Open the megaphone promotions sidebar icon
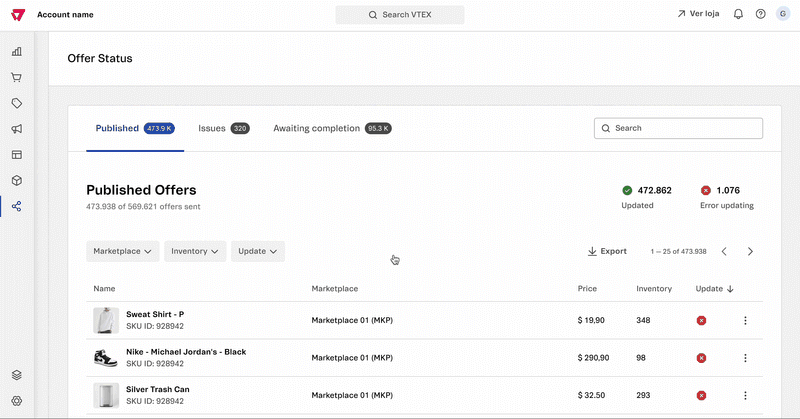 17,129
